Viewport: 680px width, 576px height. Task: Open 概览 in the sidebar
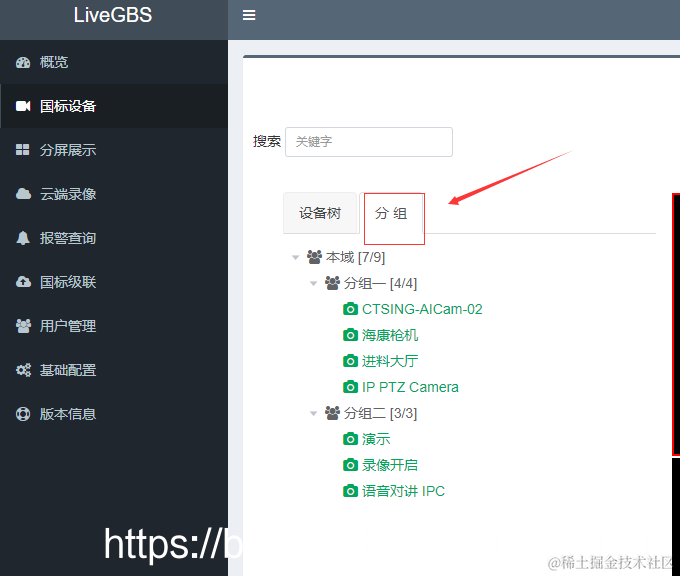(114, 62)
